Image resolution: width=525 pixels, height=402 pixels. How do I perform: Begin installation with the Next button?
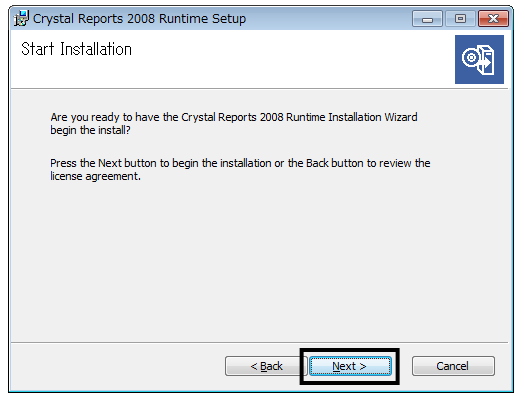click(x=350, y=366)
